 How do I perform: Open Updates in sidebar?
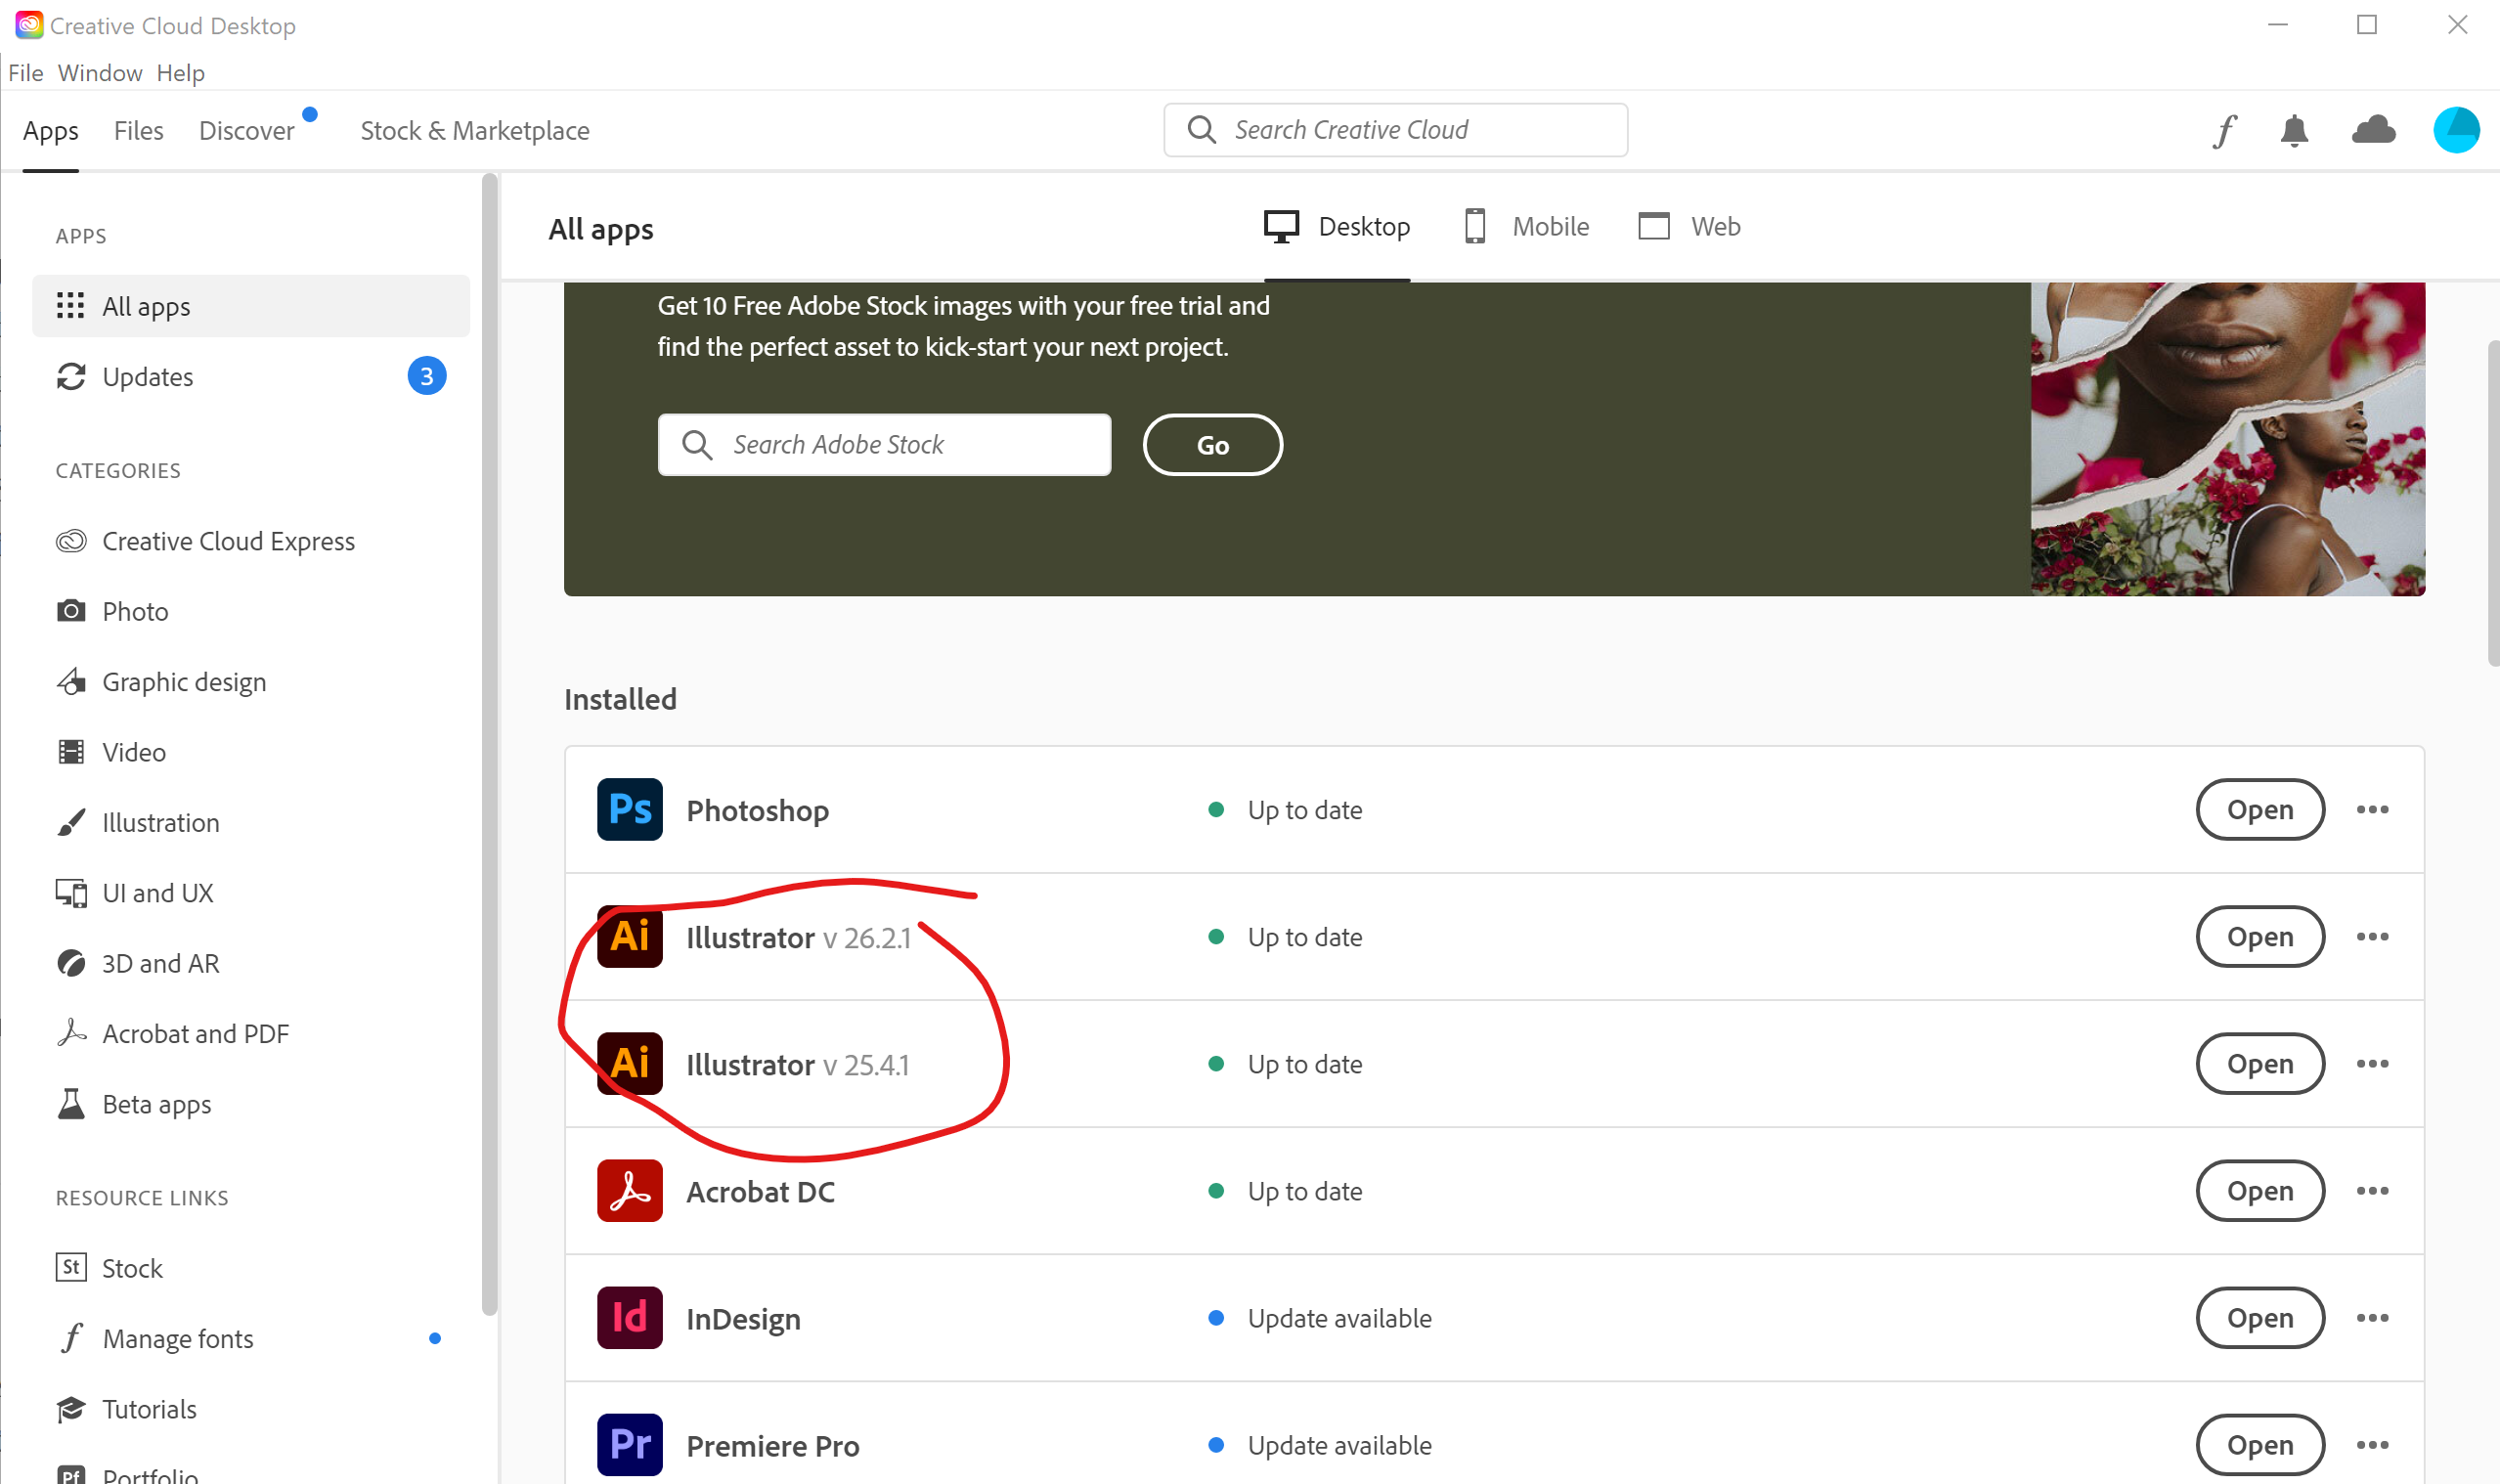(x=251, y=376)
